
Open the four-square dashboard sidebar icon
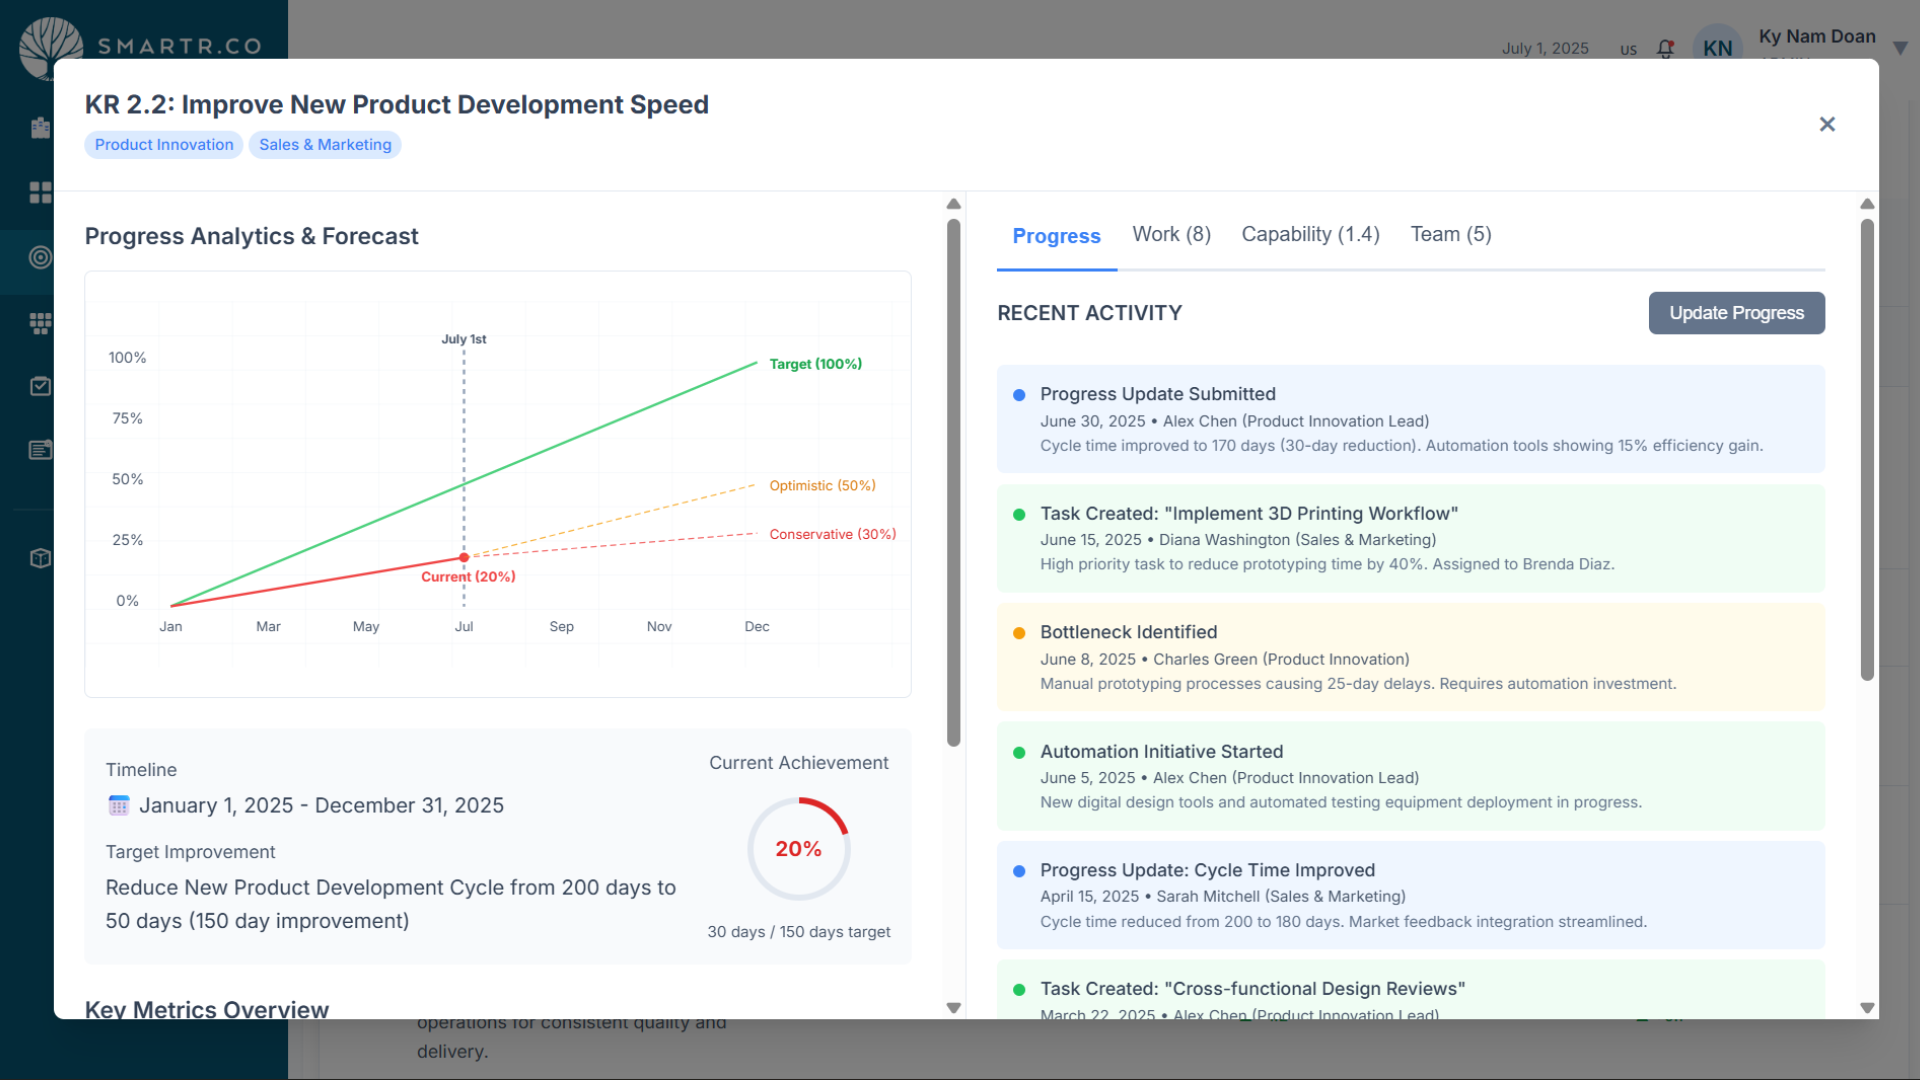(x=40, y=192)
